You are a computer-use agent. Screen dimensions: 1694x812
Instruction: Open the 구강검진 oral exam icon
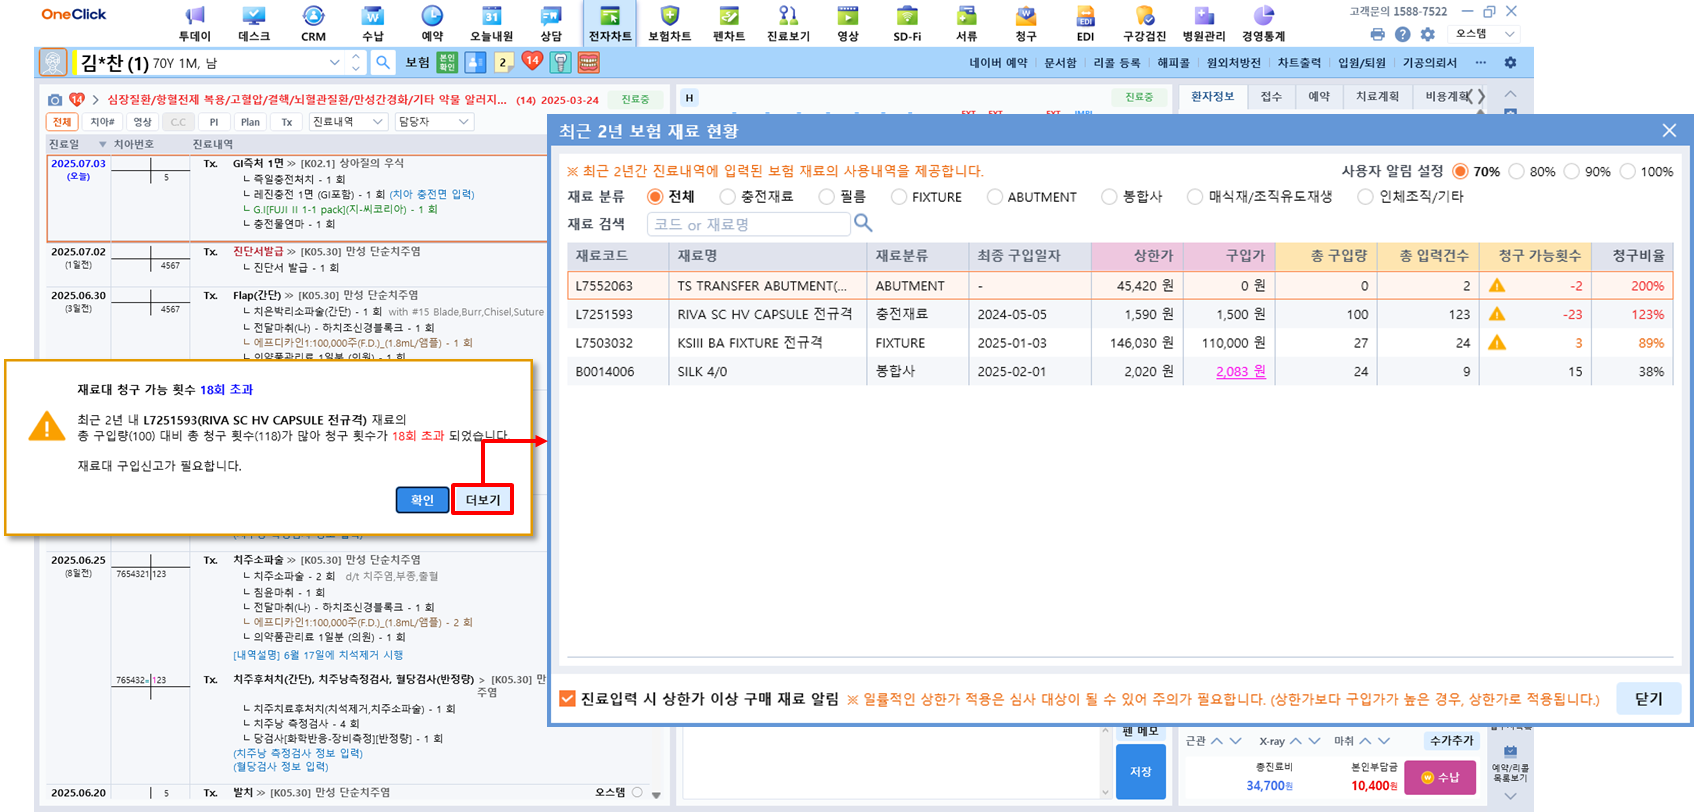tap(1144, 23)
